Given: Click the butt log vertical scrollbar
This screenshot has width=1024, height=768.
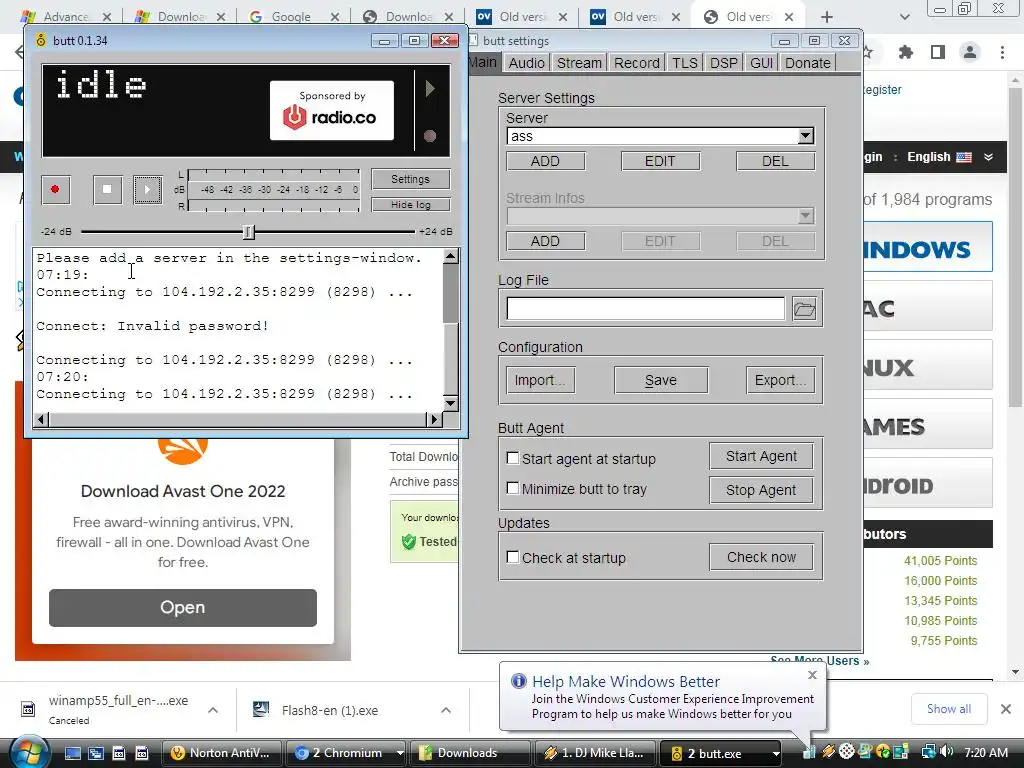Looking at the screenshot, I should coord(451,330).
